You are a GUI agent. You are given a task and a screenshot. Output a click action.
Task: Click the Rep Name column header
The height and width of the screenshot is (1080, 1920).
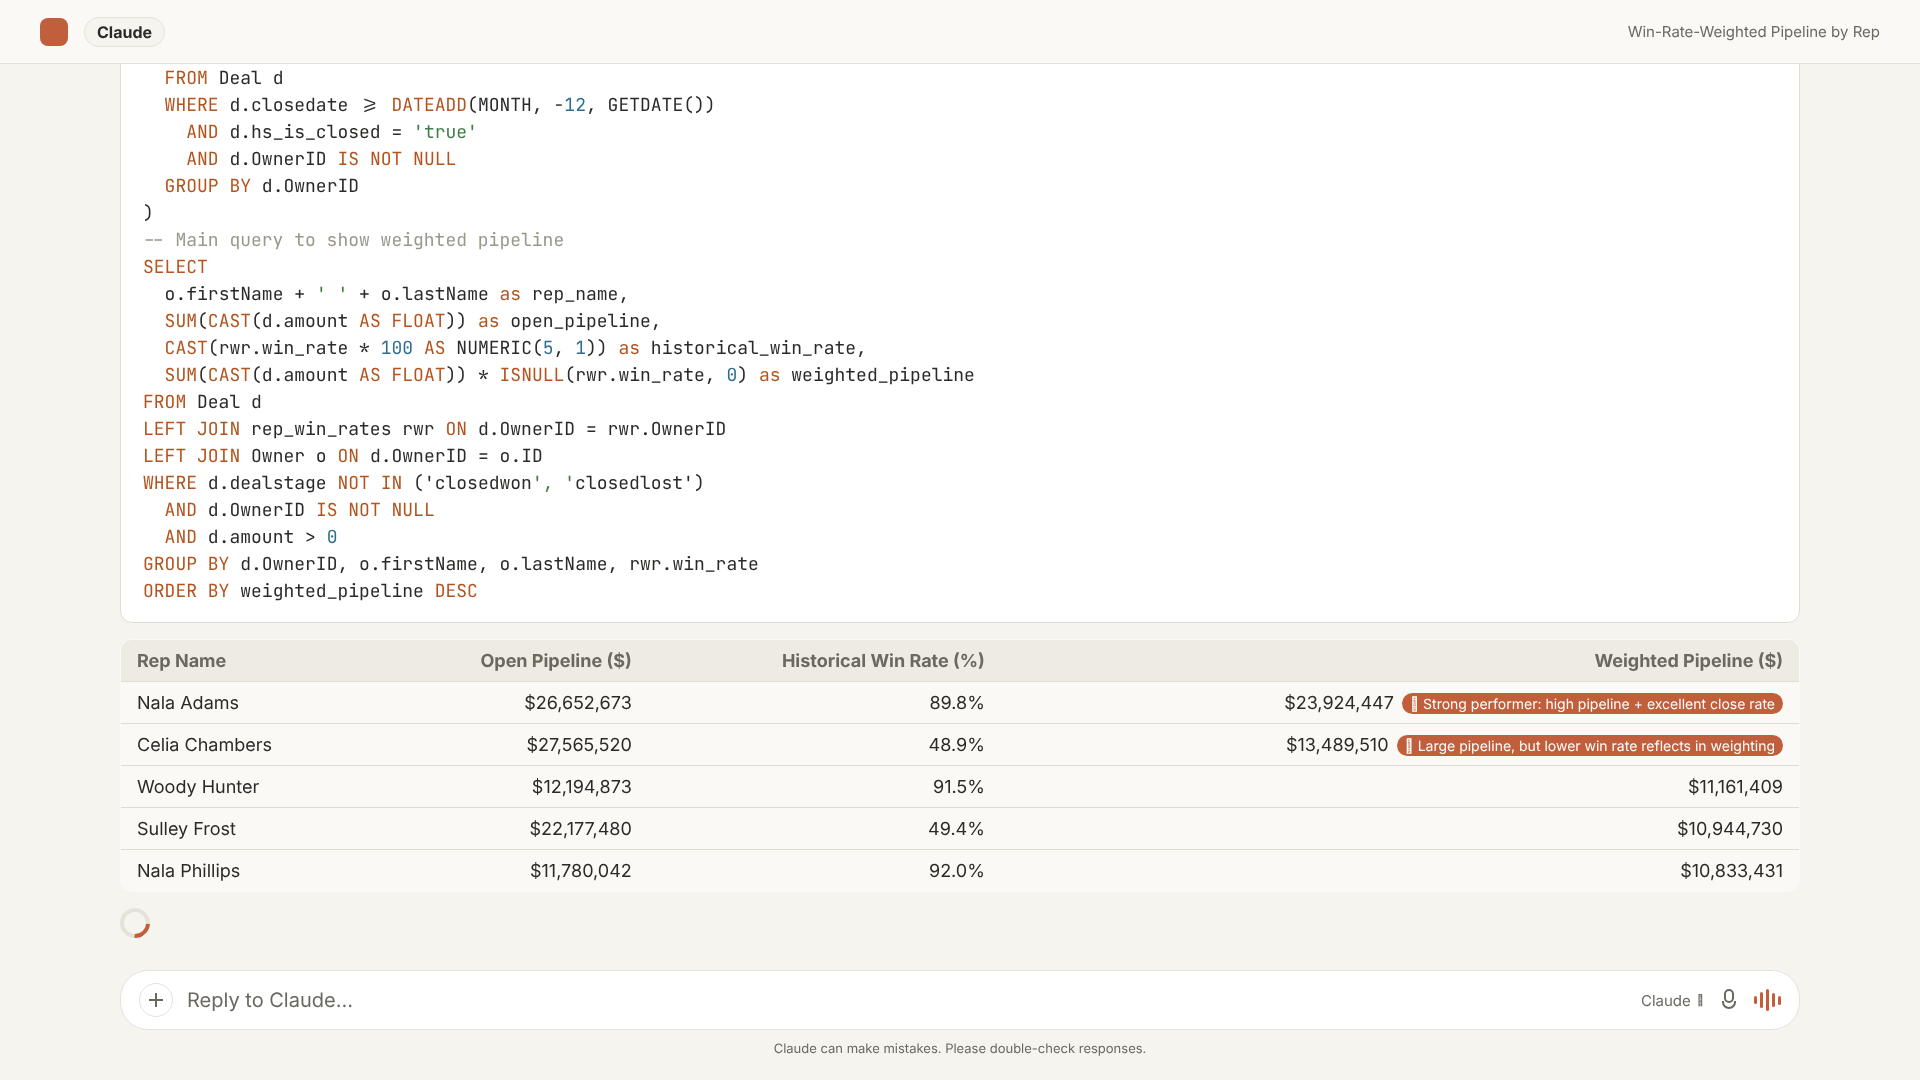[181, 661]
